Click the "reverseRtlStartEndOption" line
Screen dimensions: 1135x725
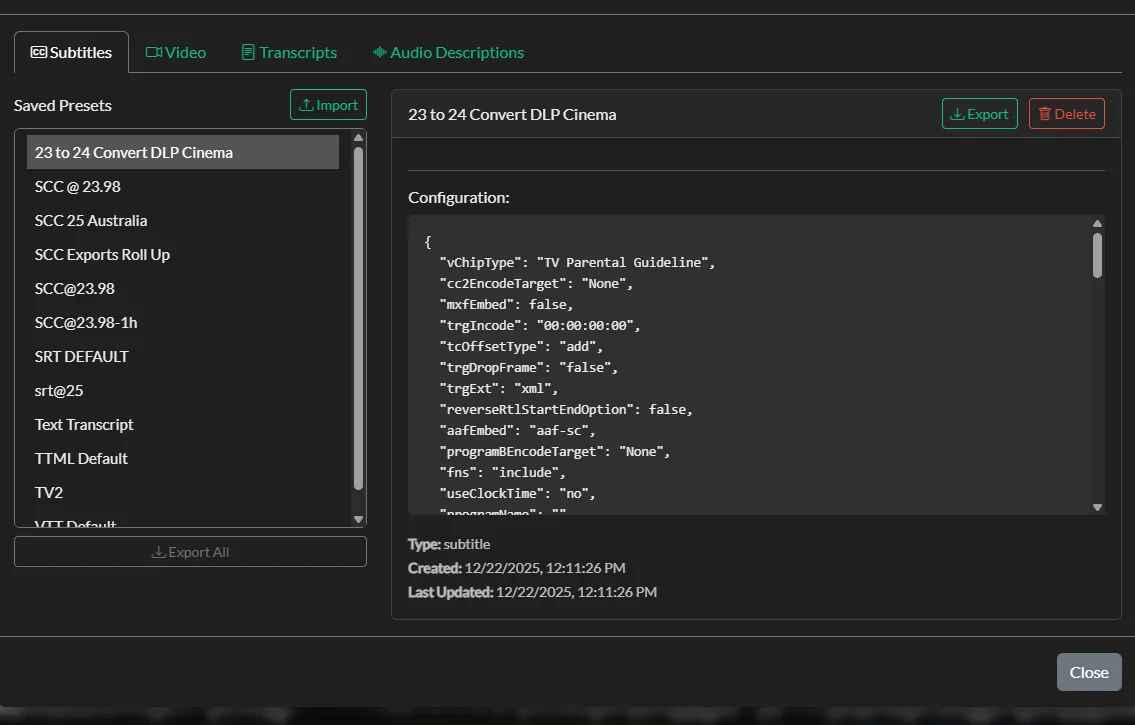566,410
